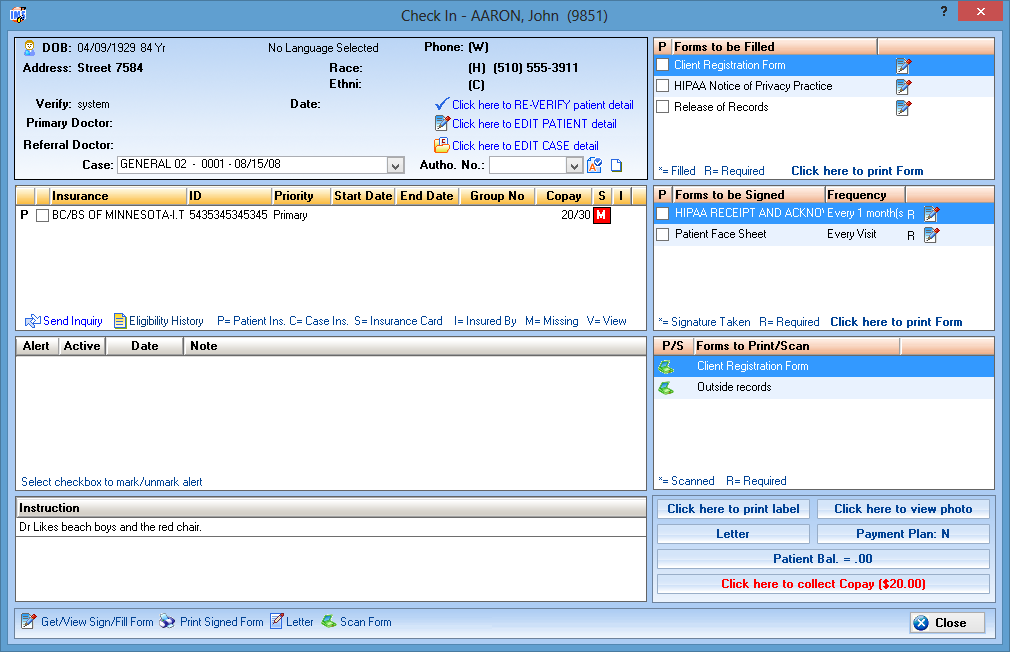The height and width of the screenshot is (652, 1010).
Task: Click the print label button
Action: pos(733,509)
